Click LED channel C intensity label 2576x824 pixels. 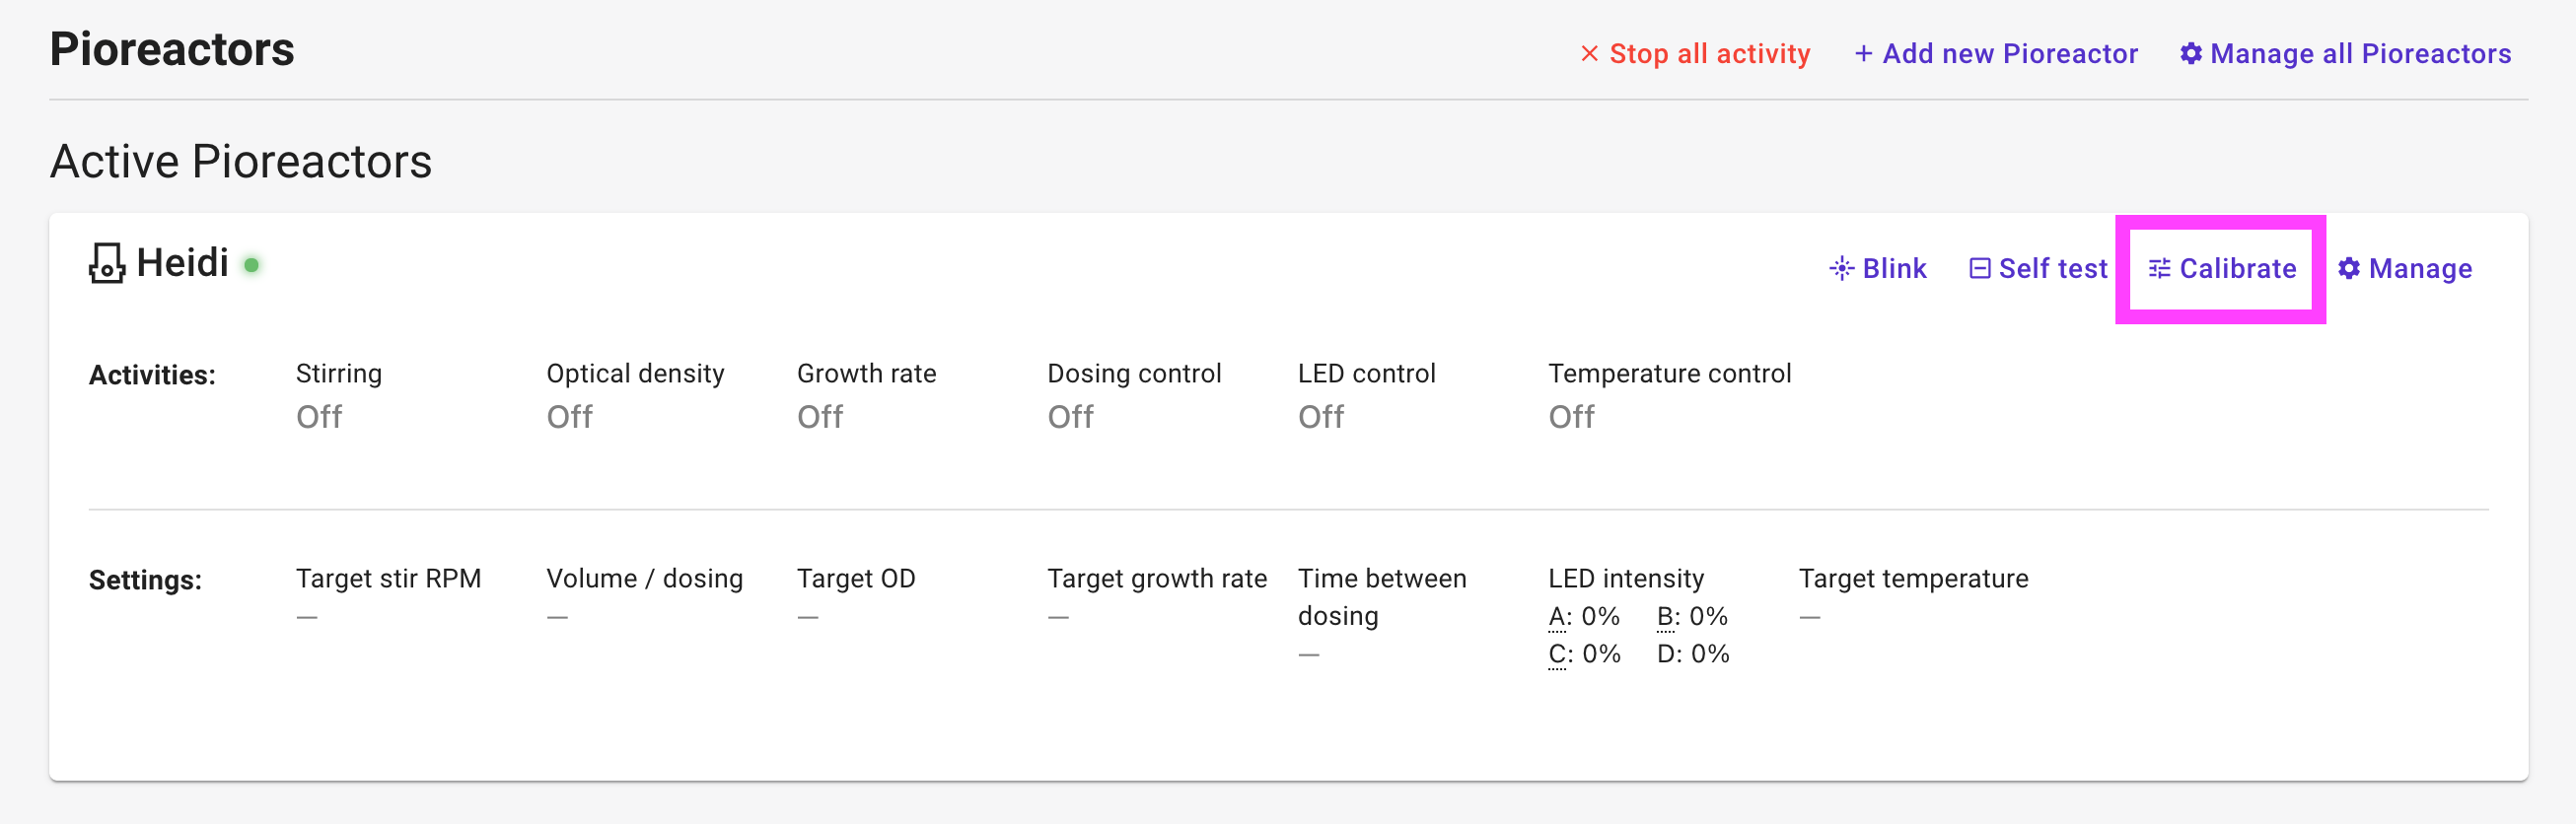1557,654
